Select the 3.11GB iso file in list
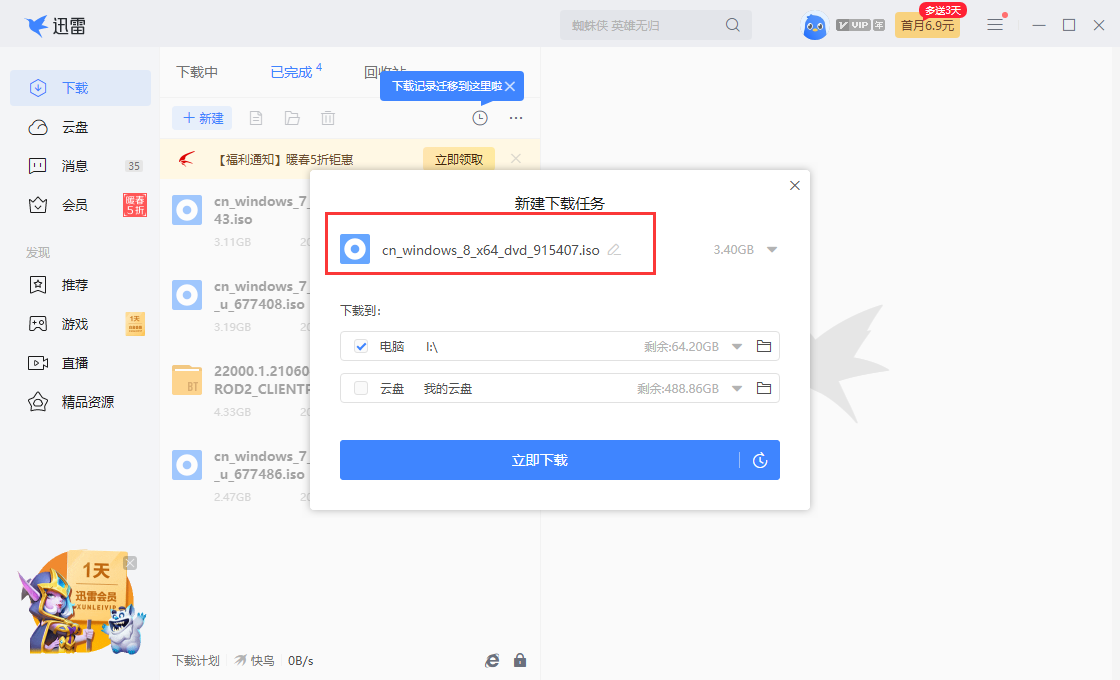The width and height of the screenshot is (1120, 680). coord(241,221)
